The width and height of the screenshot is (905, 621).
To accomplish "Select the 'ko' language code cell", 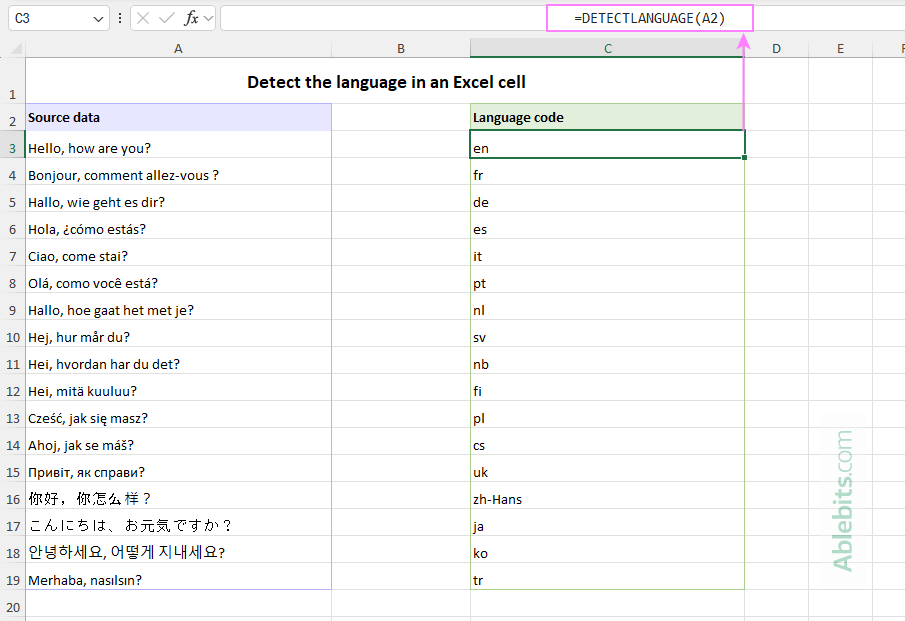I will click(607, 549).
